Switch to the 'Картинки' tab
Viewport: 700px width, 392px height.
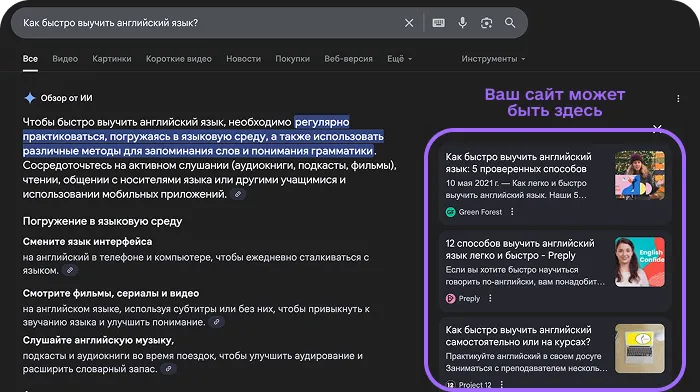point(112,59)
